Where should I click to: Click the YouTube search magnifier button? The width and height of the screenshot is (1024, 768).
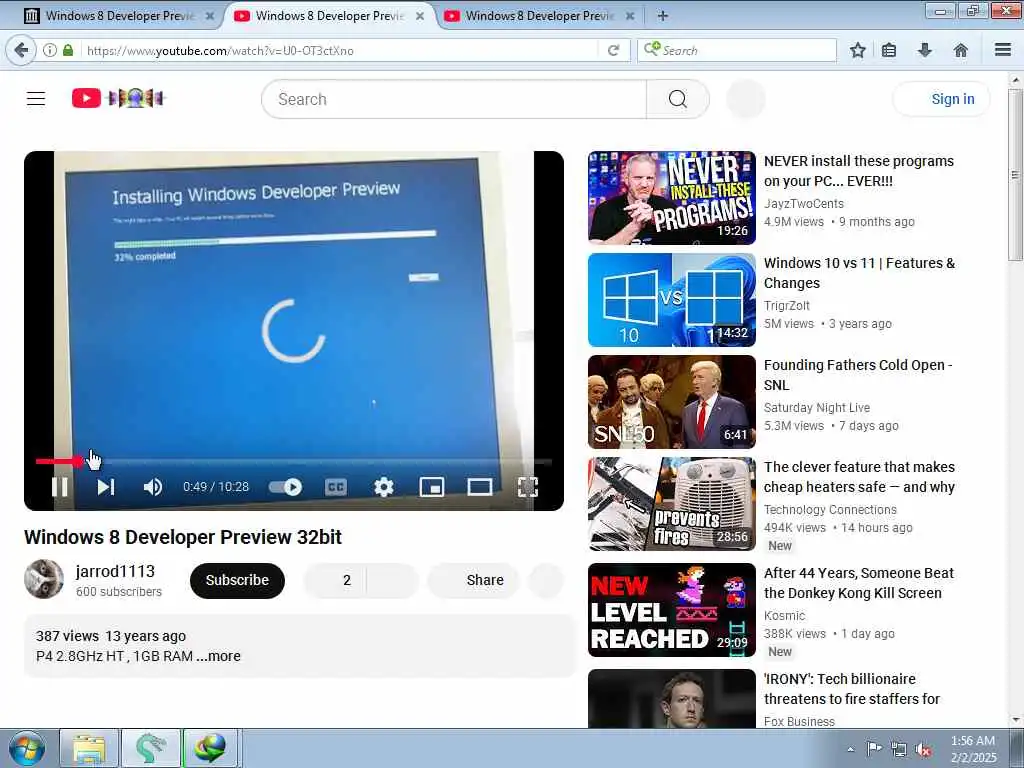click(678, 99)
